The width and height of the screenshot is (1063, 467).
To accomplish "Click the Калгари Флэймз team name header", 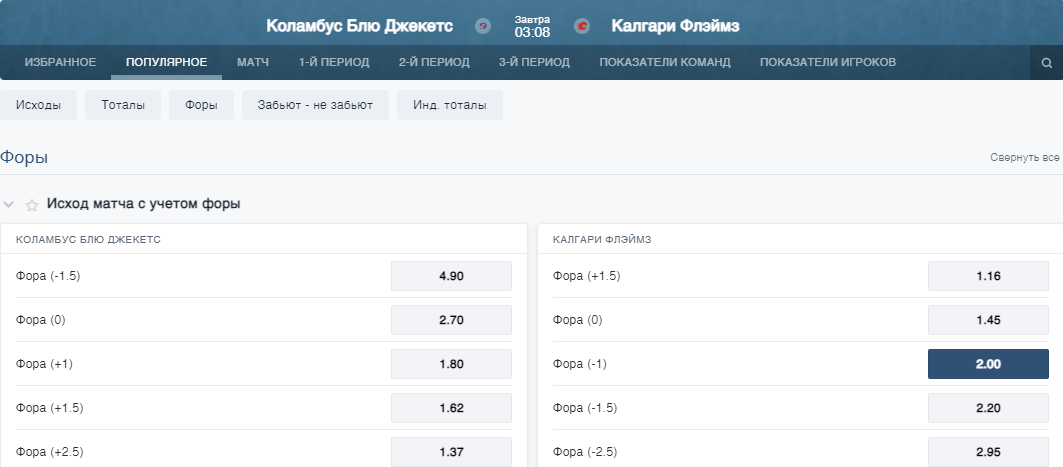I will tap(675, 26).
